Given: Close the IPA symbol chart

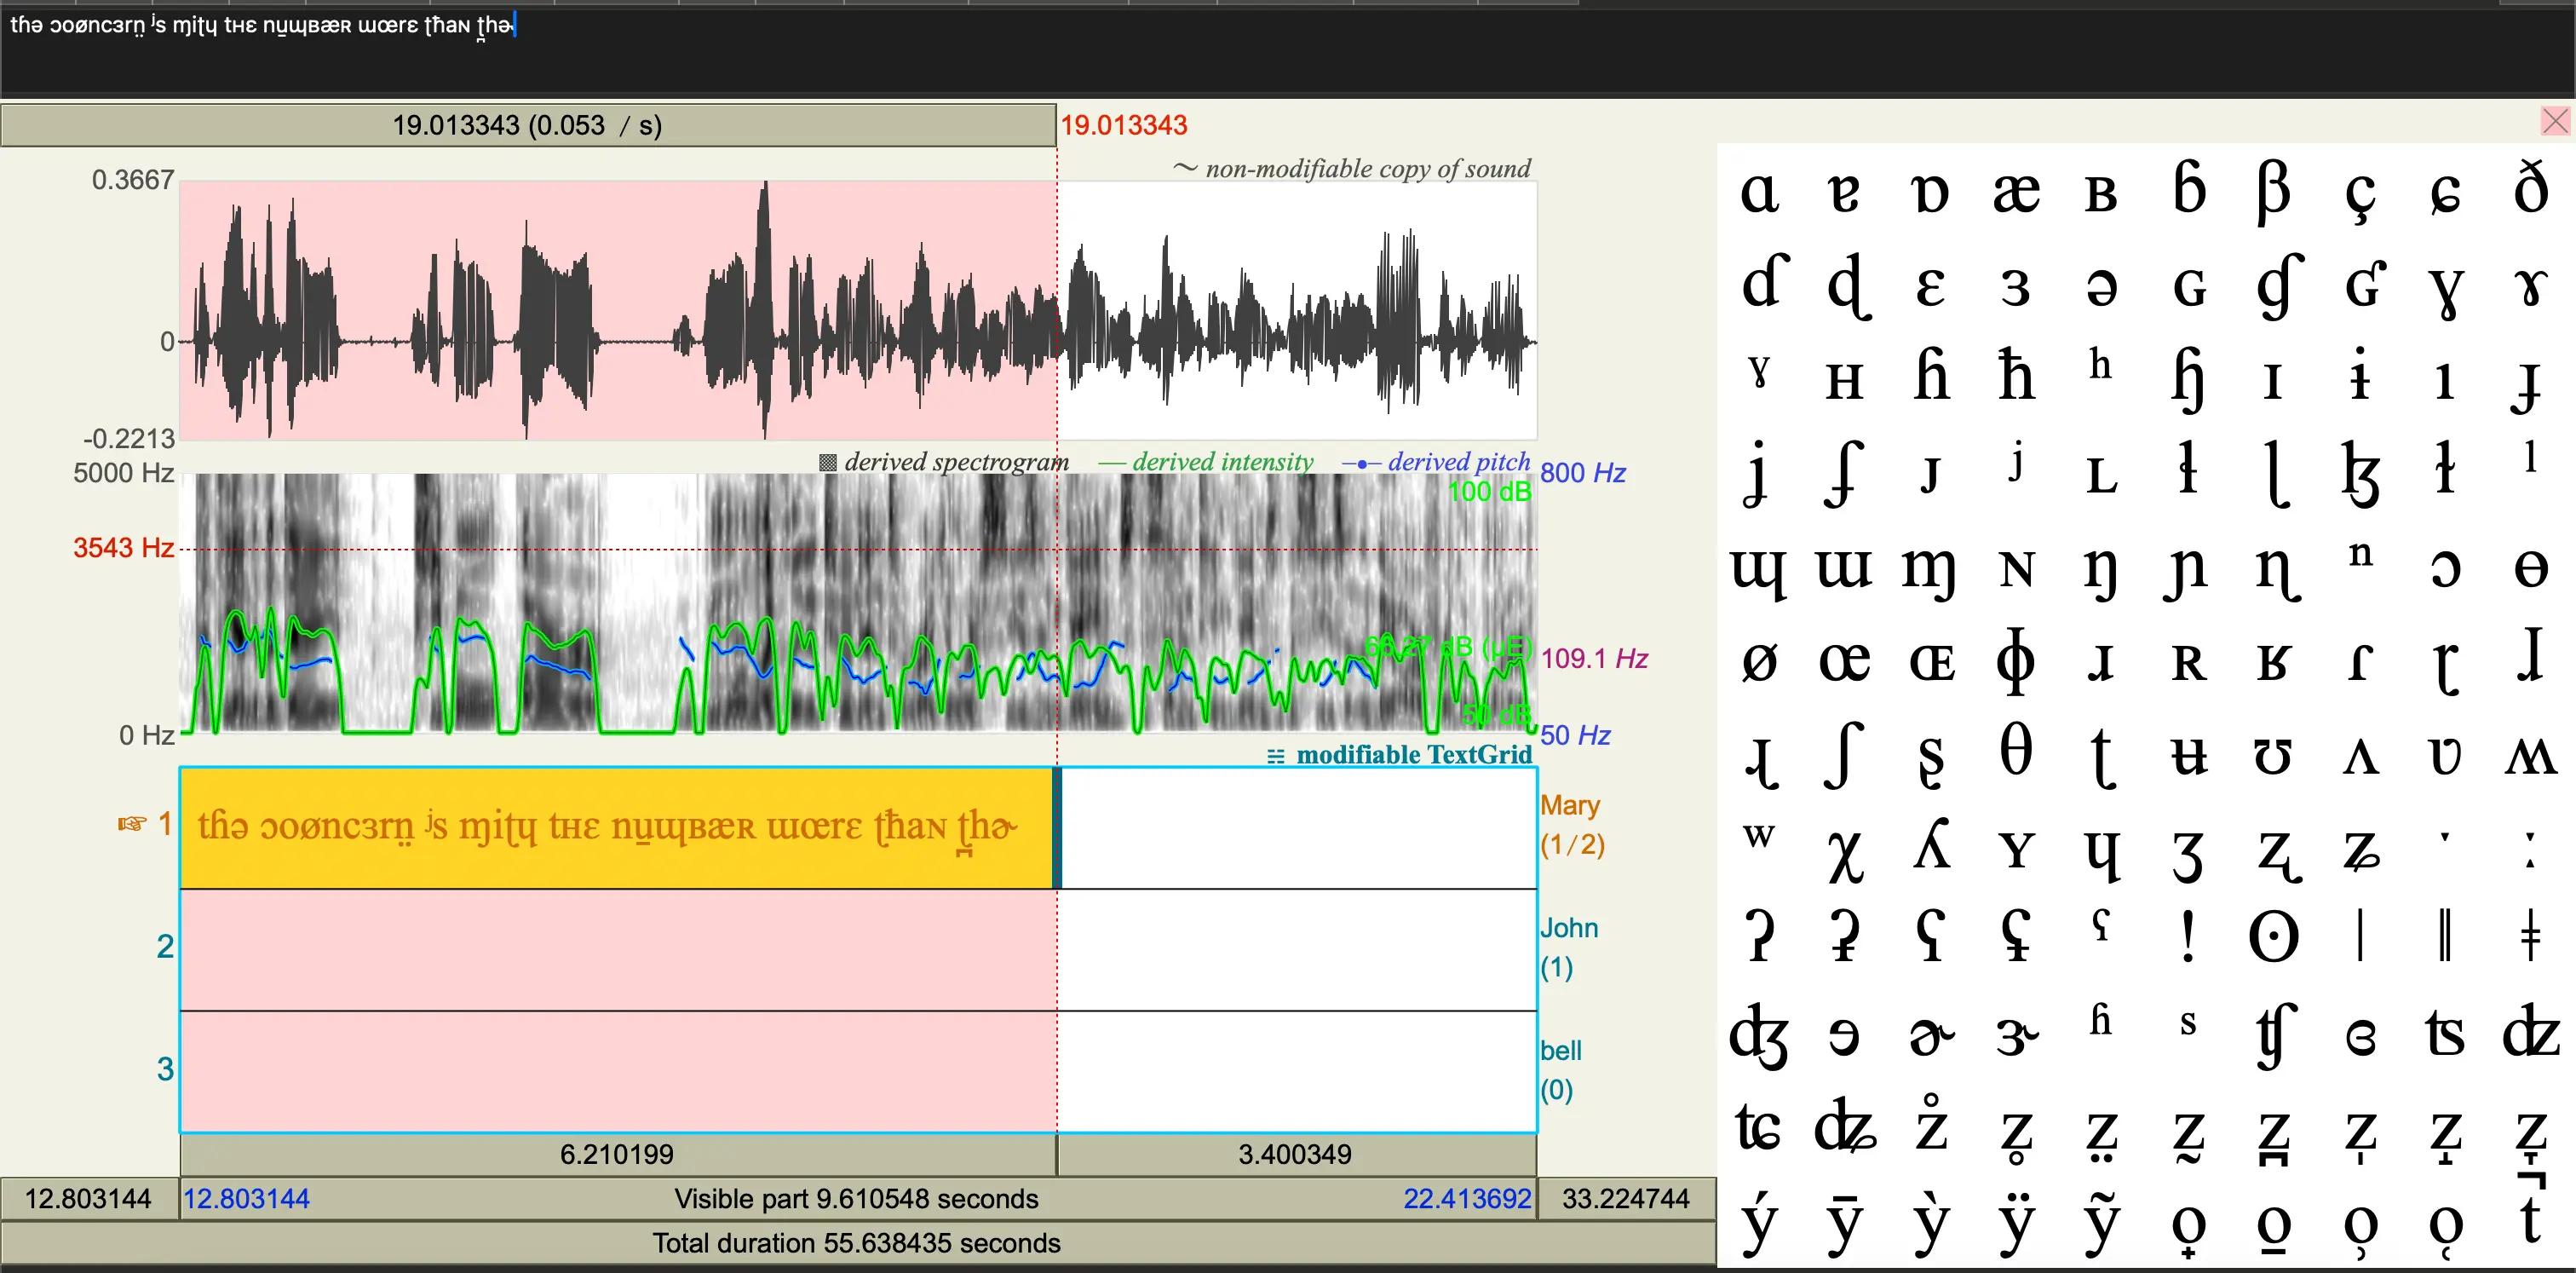Looking at the screenshot, I should point(2554,122).
